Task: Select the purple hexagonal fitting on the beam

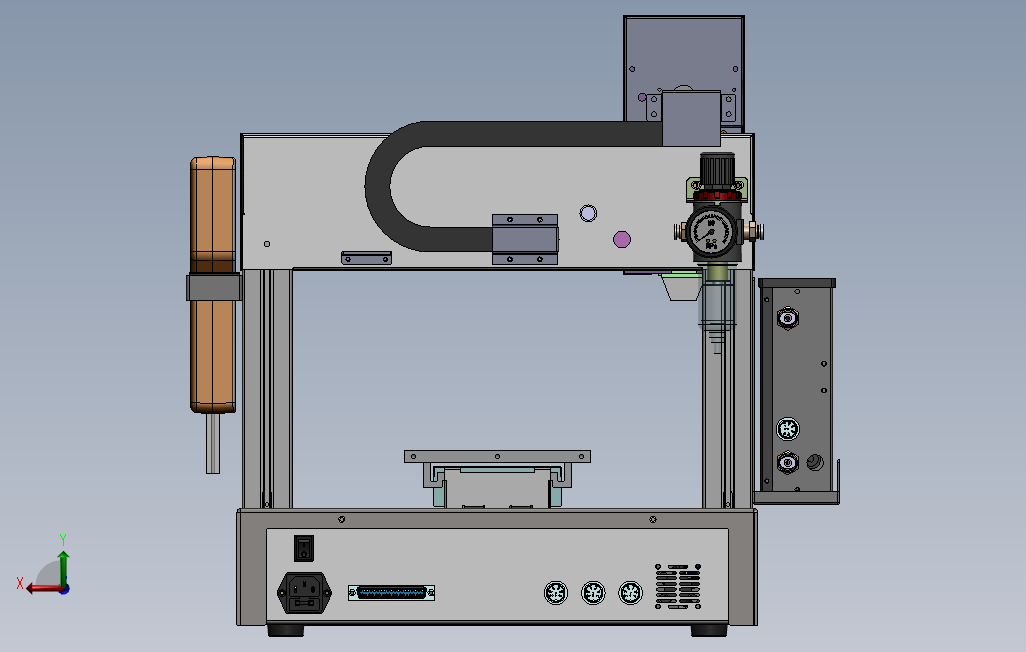Action: 622,240
